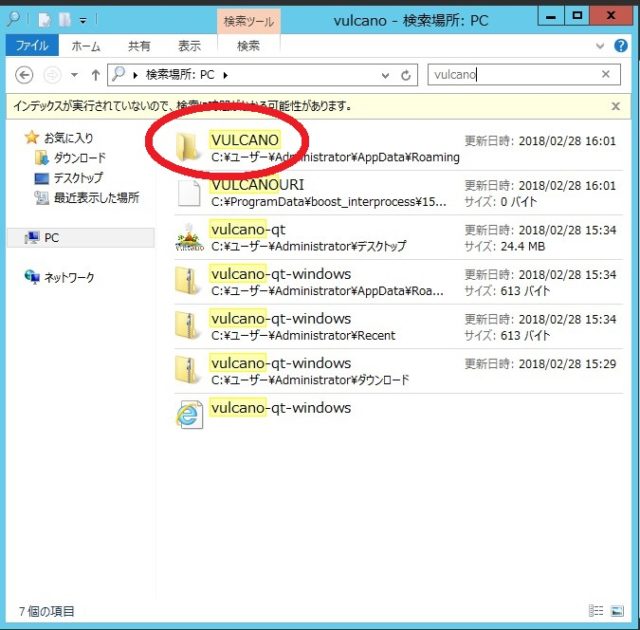
Task: Open Explorer help icon
Action: pos(621,46)
